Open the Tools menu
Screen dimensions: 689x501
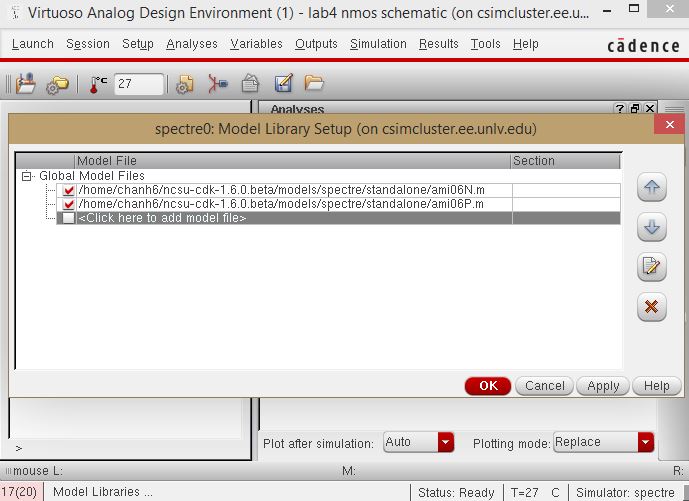coord(486,44)
